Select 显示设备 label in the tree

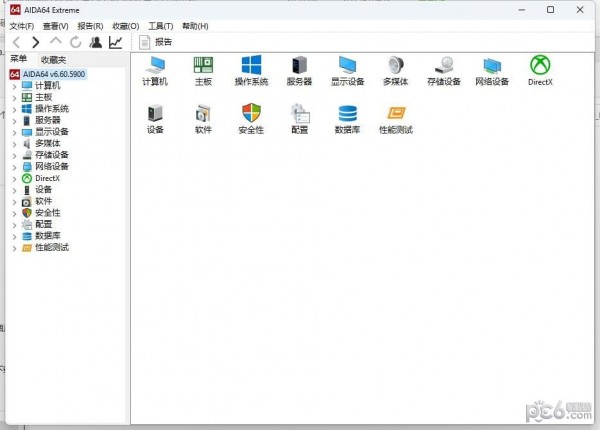point(52,132)
